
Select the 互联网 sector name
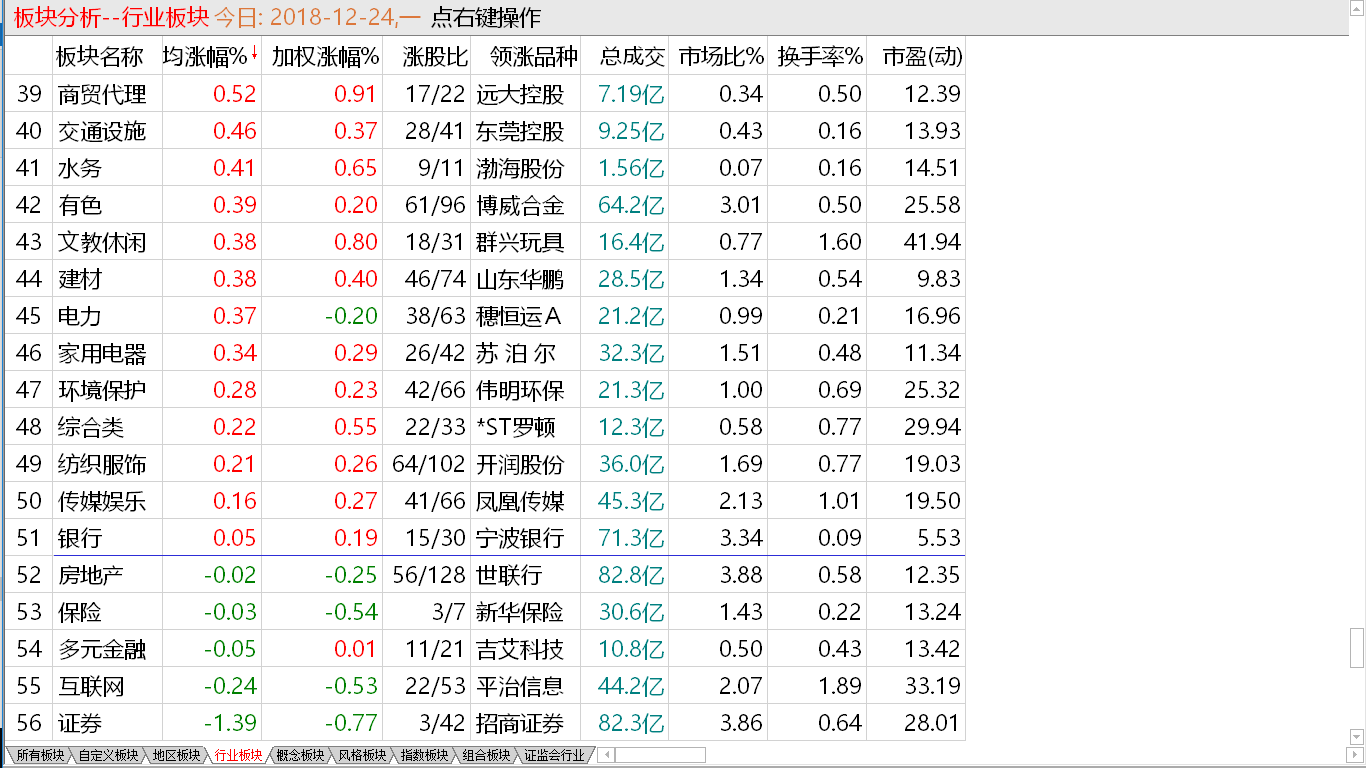pos(91,686)
